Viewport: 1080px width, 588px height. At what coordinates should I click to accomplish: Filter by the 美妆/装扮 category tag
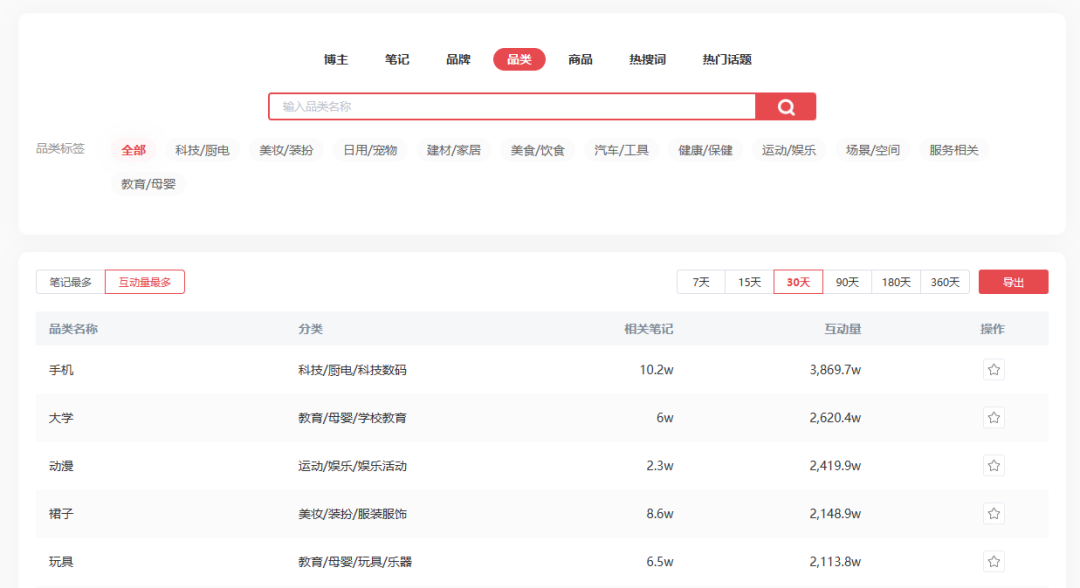tap(286, 149)
